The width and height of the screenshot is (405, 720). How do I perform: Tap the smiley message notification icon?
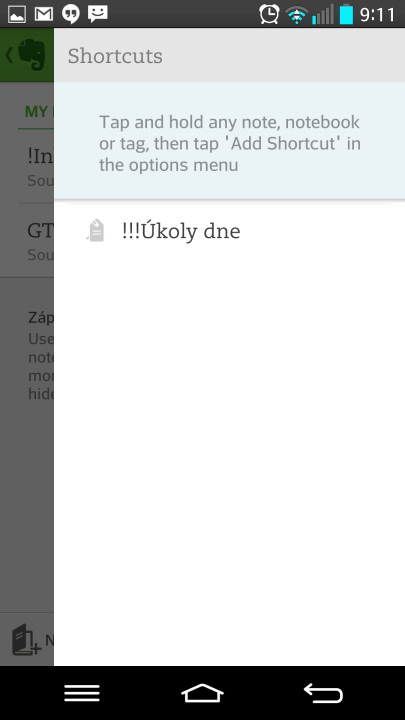[98, 14]
